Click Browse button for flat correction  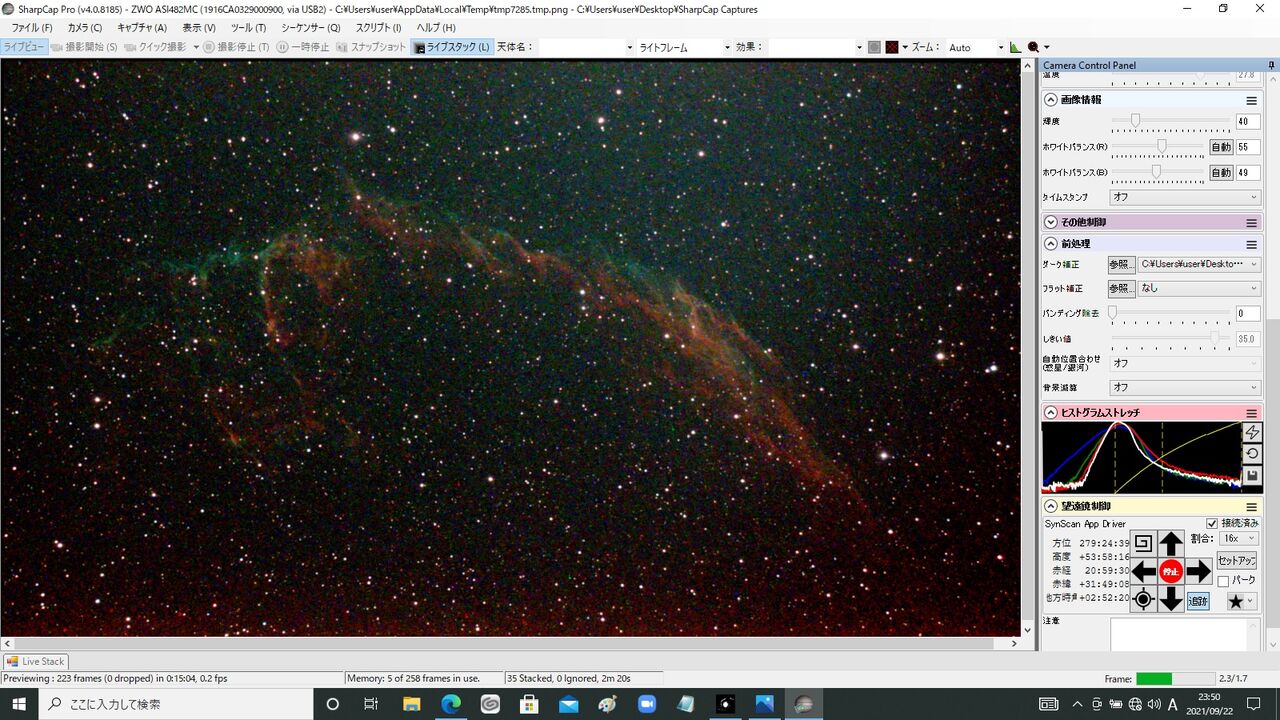[1121, 288]
